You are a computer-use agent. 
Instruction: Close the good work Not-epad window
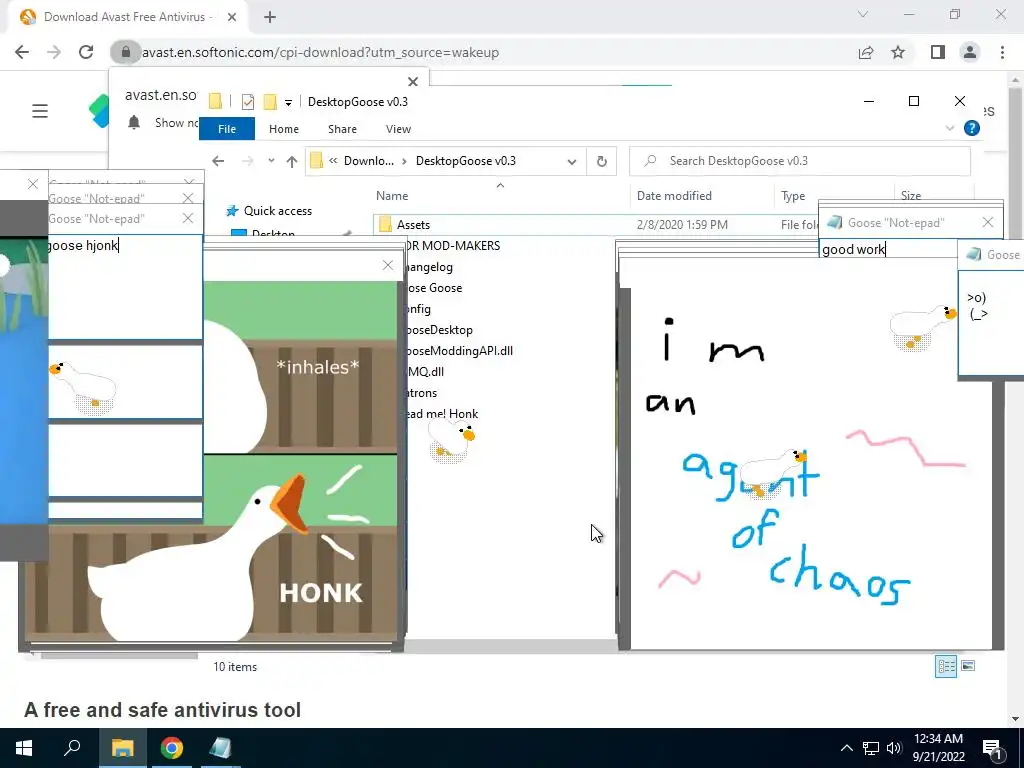pyautogui.click(x=987, y=223)
